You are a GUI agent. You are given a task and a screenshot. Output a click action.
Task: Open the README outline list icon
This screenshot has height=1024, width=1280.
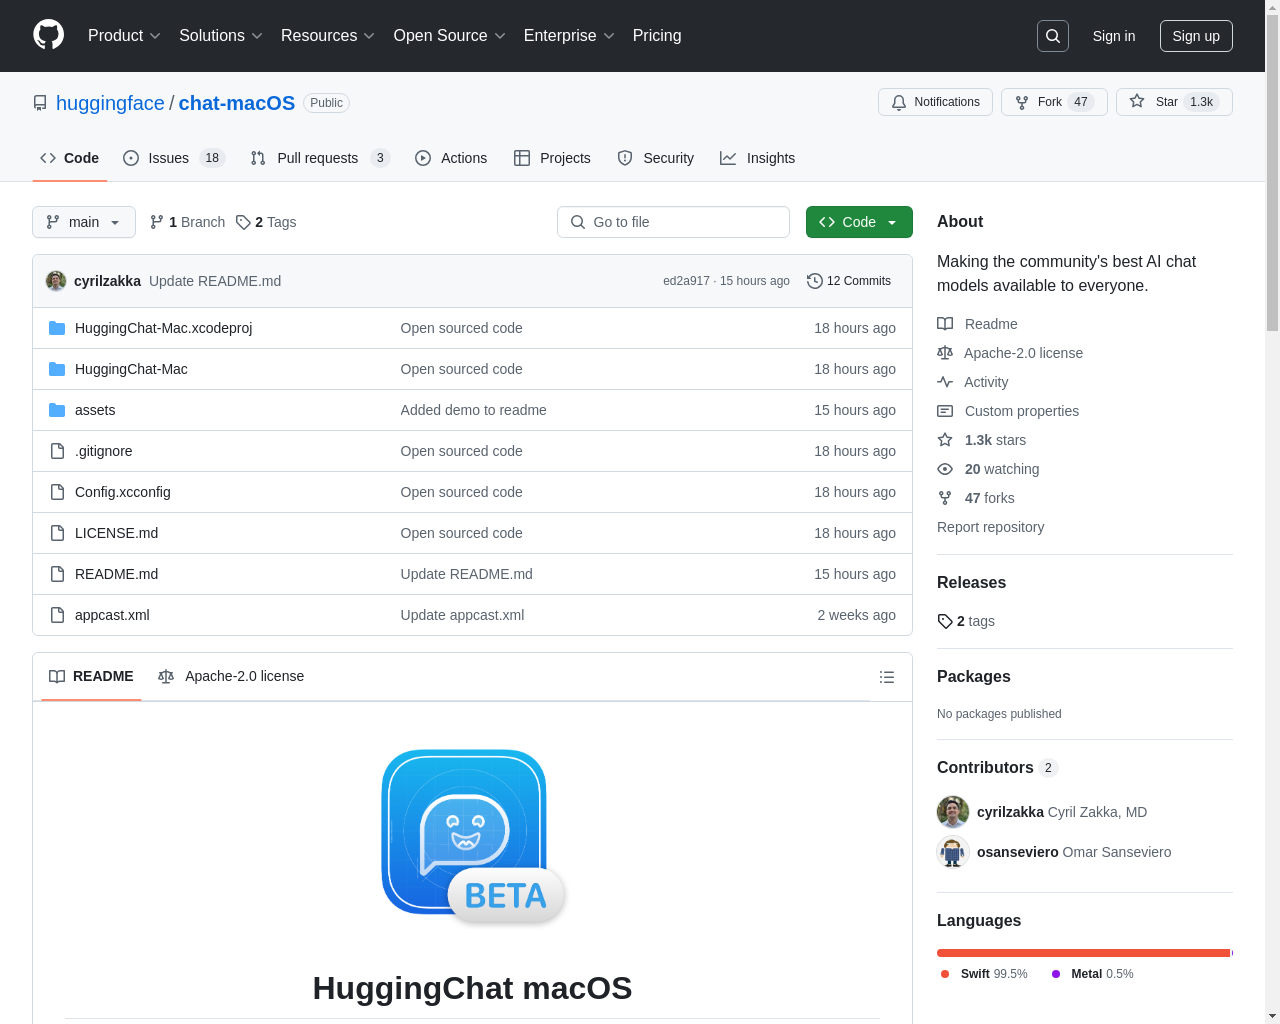click(x=887, y=677)
